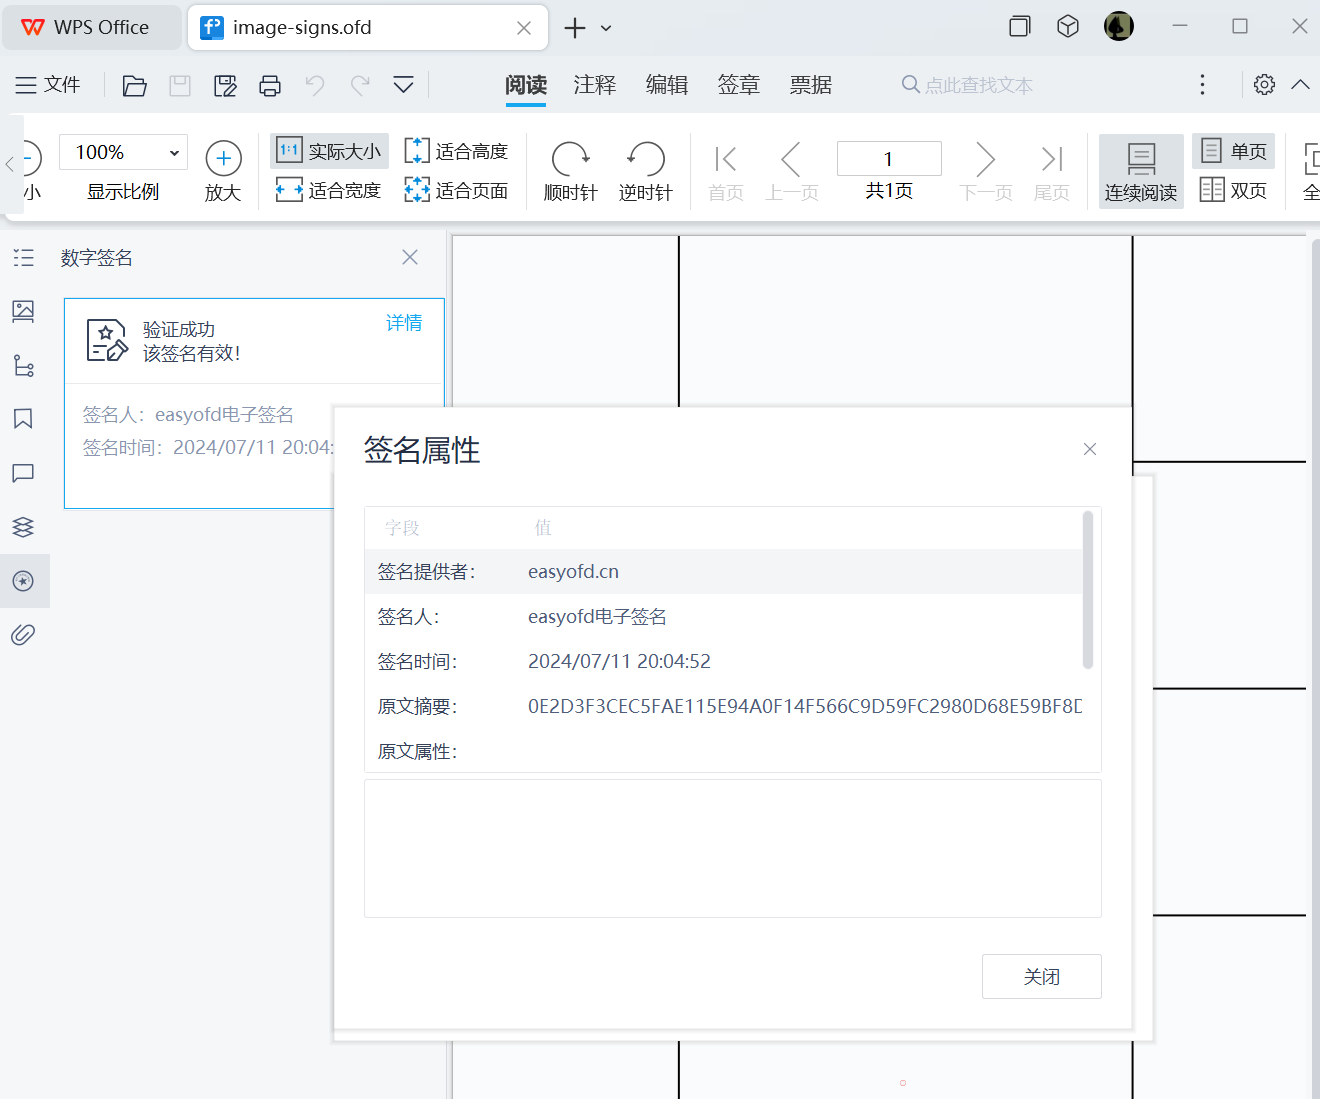
Task: Click the user avatar icon
Action: pos(1118,26)
